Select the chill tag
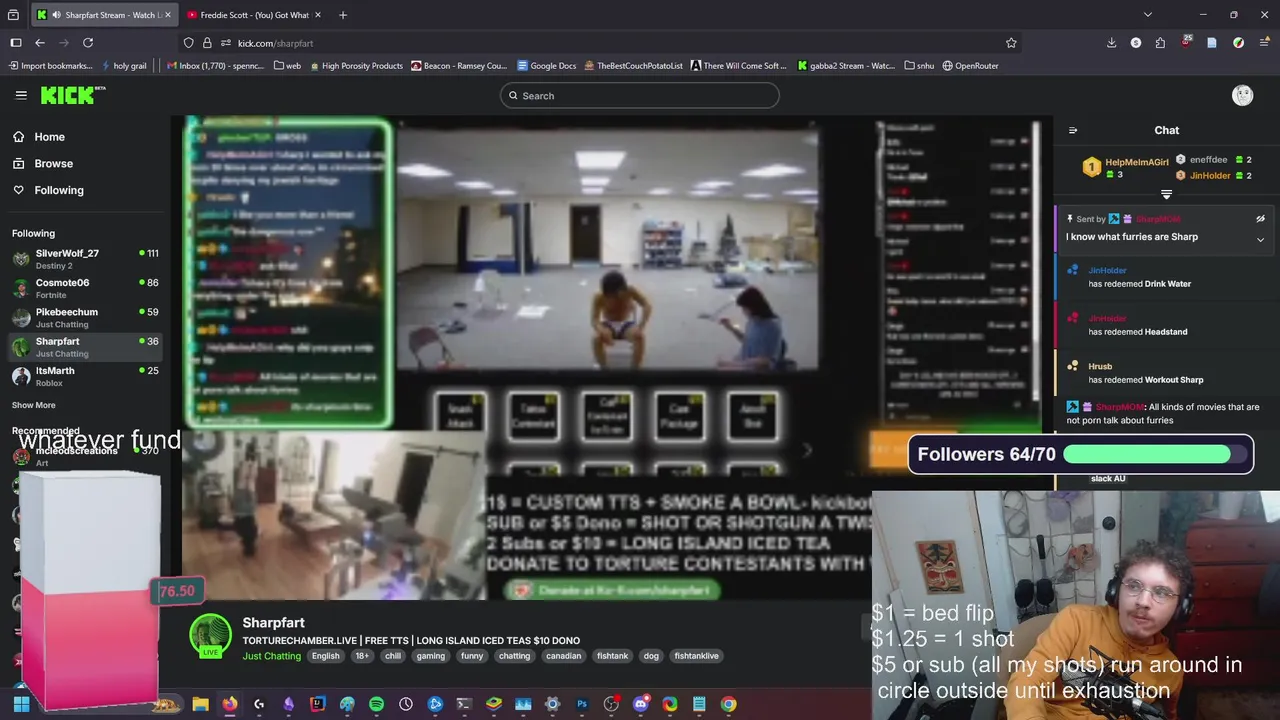The height and width of the screenshot is (720, 1280). pos(393,656)
